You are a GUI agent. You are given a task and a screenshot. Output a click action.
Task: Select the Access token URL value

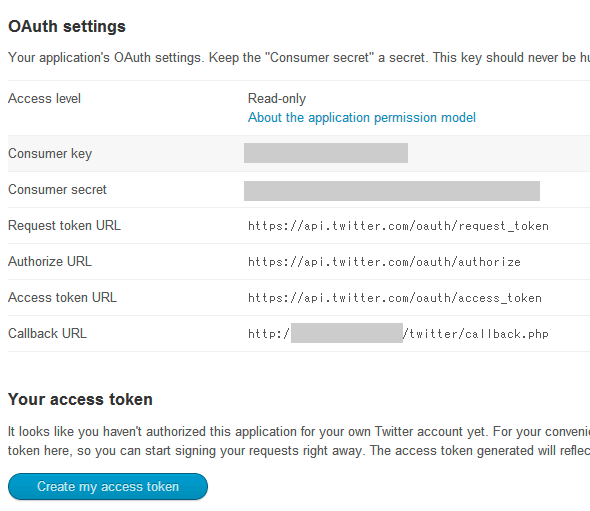[x=395, y=298]
